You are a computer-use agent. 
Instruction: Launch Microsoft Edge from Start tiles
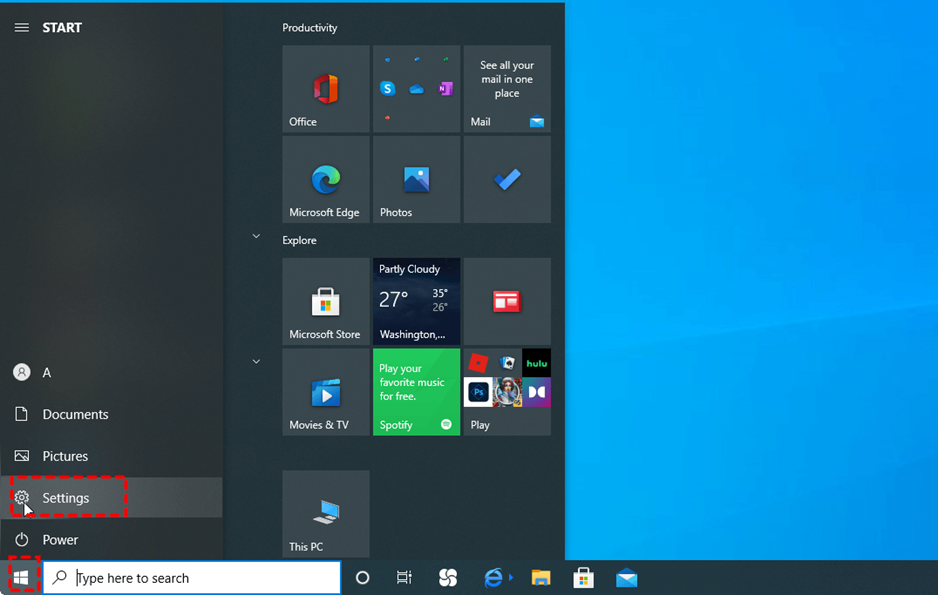pos(326,180)
